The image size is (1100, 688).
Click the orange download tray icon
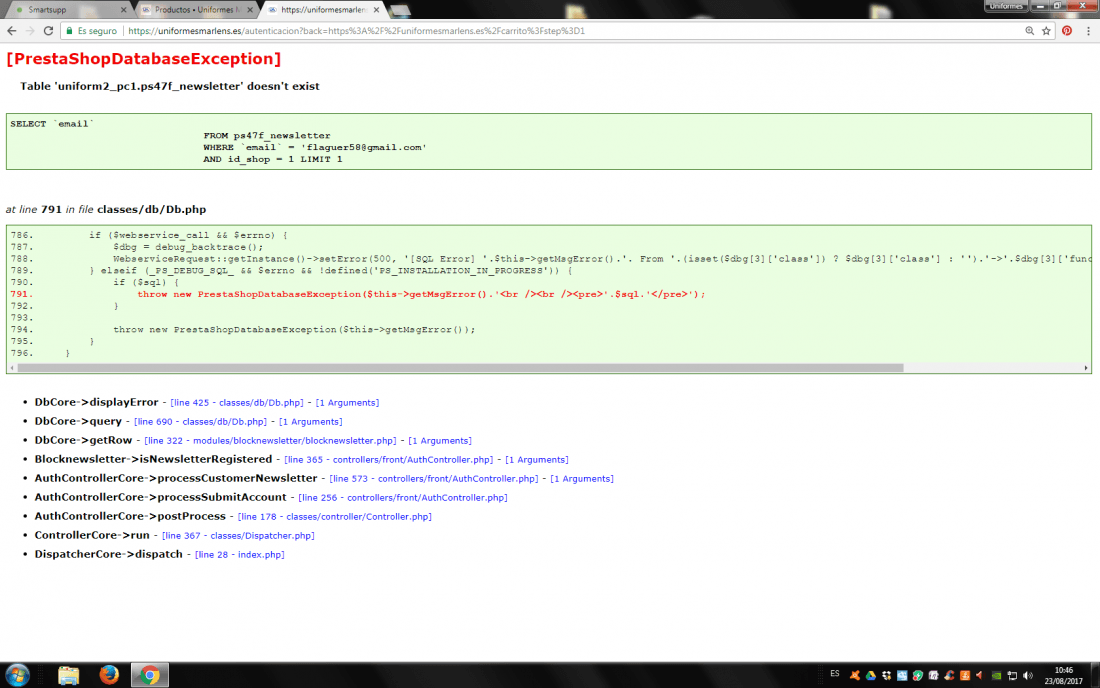point(965,675)
